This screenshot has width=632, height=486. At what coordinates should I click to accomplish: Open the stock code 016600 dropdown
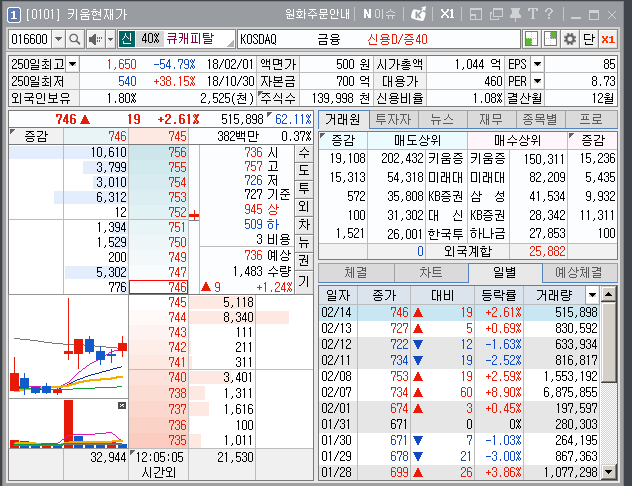pyautogui.click(x=58, y=39)
